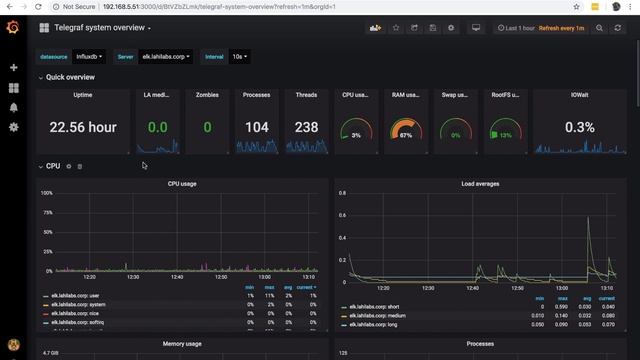Open dashboard settings gear in toolbar
This screenshot has height=360, width=640.
click(451, 28)
